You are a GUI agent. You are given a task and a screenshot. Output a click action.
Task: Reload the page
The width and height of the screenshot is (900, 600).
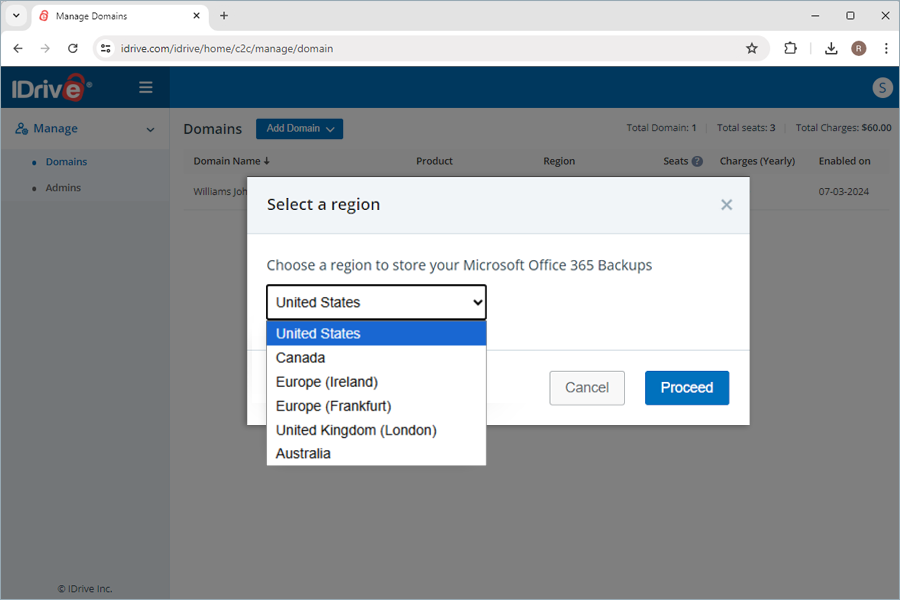(x=73, y=48)
